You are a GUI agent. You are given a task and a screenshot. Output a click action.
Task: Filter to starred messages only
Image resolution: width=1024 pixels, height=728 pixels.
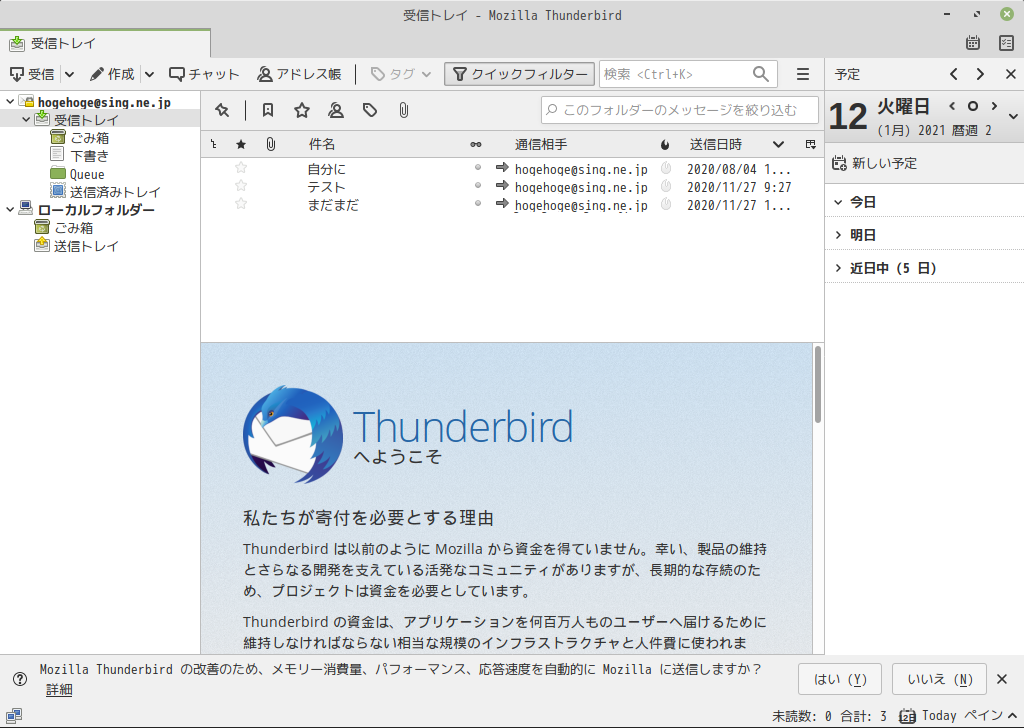click(x=302, y=110)
